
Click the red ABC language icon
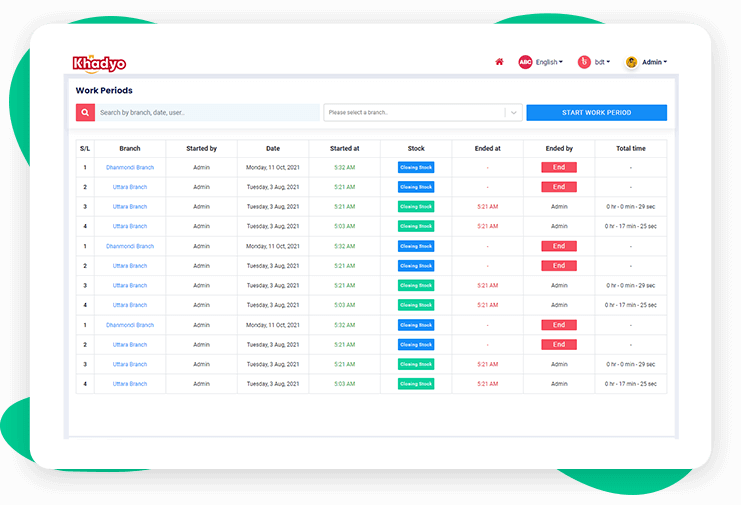(525, 62)
